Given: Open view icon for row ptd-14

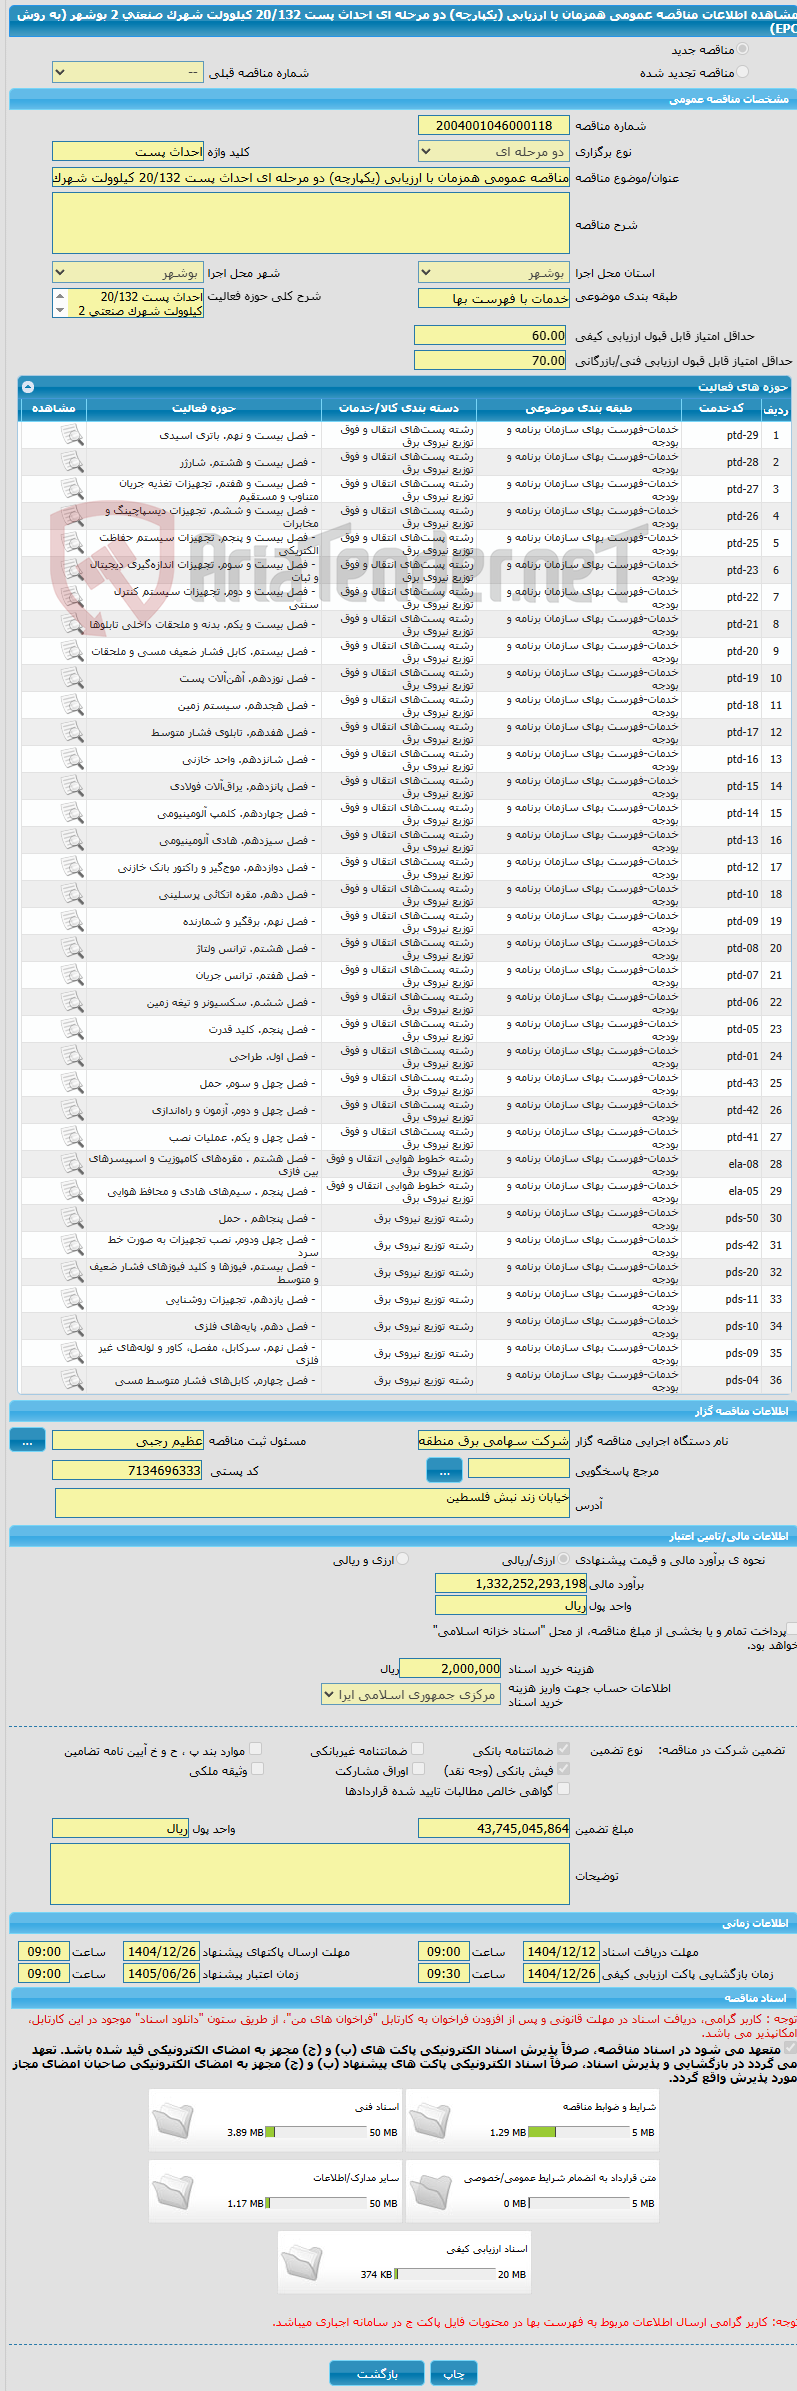Looking at the screenshot, I should coord(72,813).
